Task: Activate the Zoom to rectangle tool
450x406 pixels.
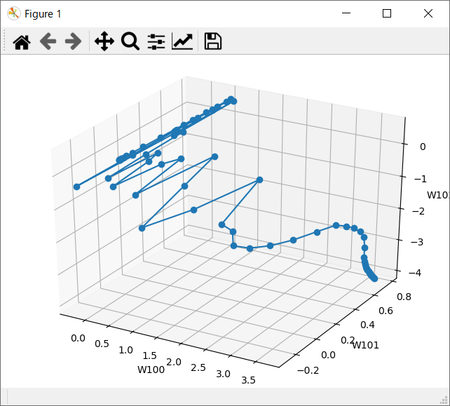Action: [130, 41]
